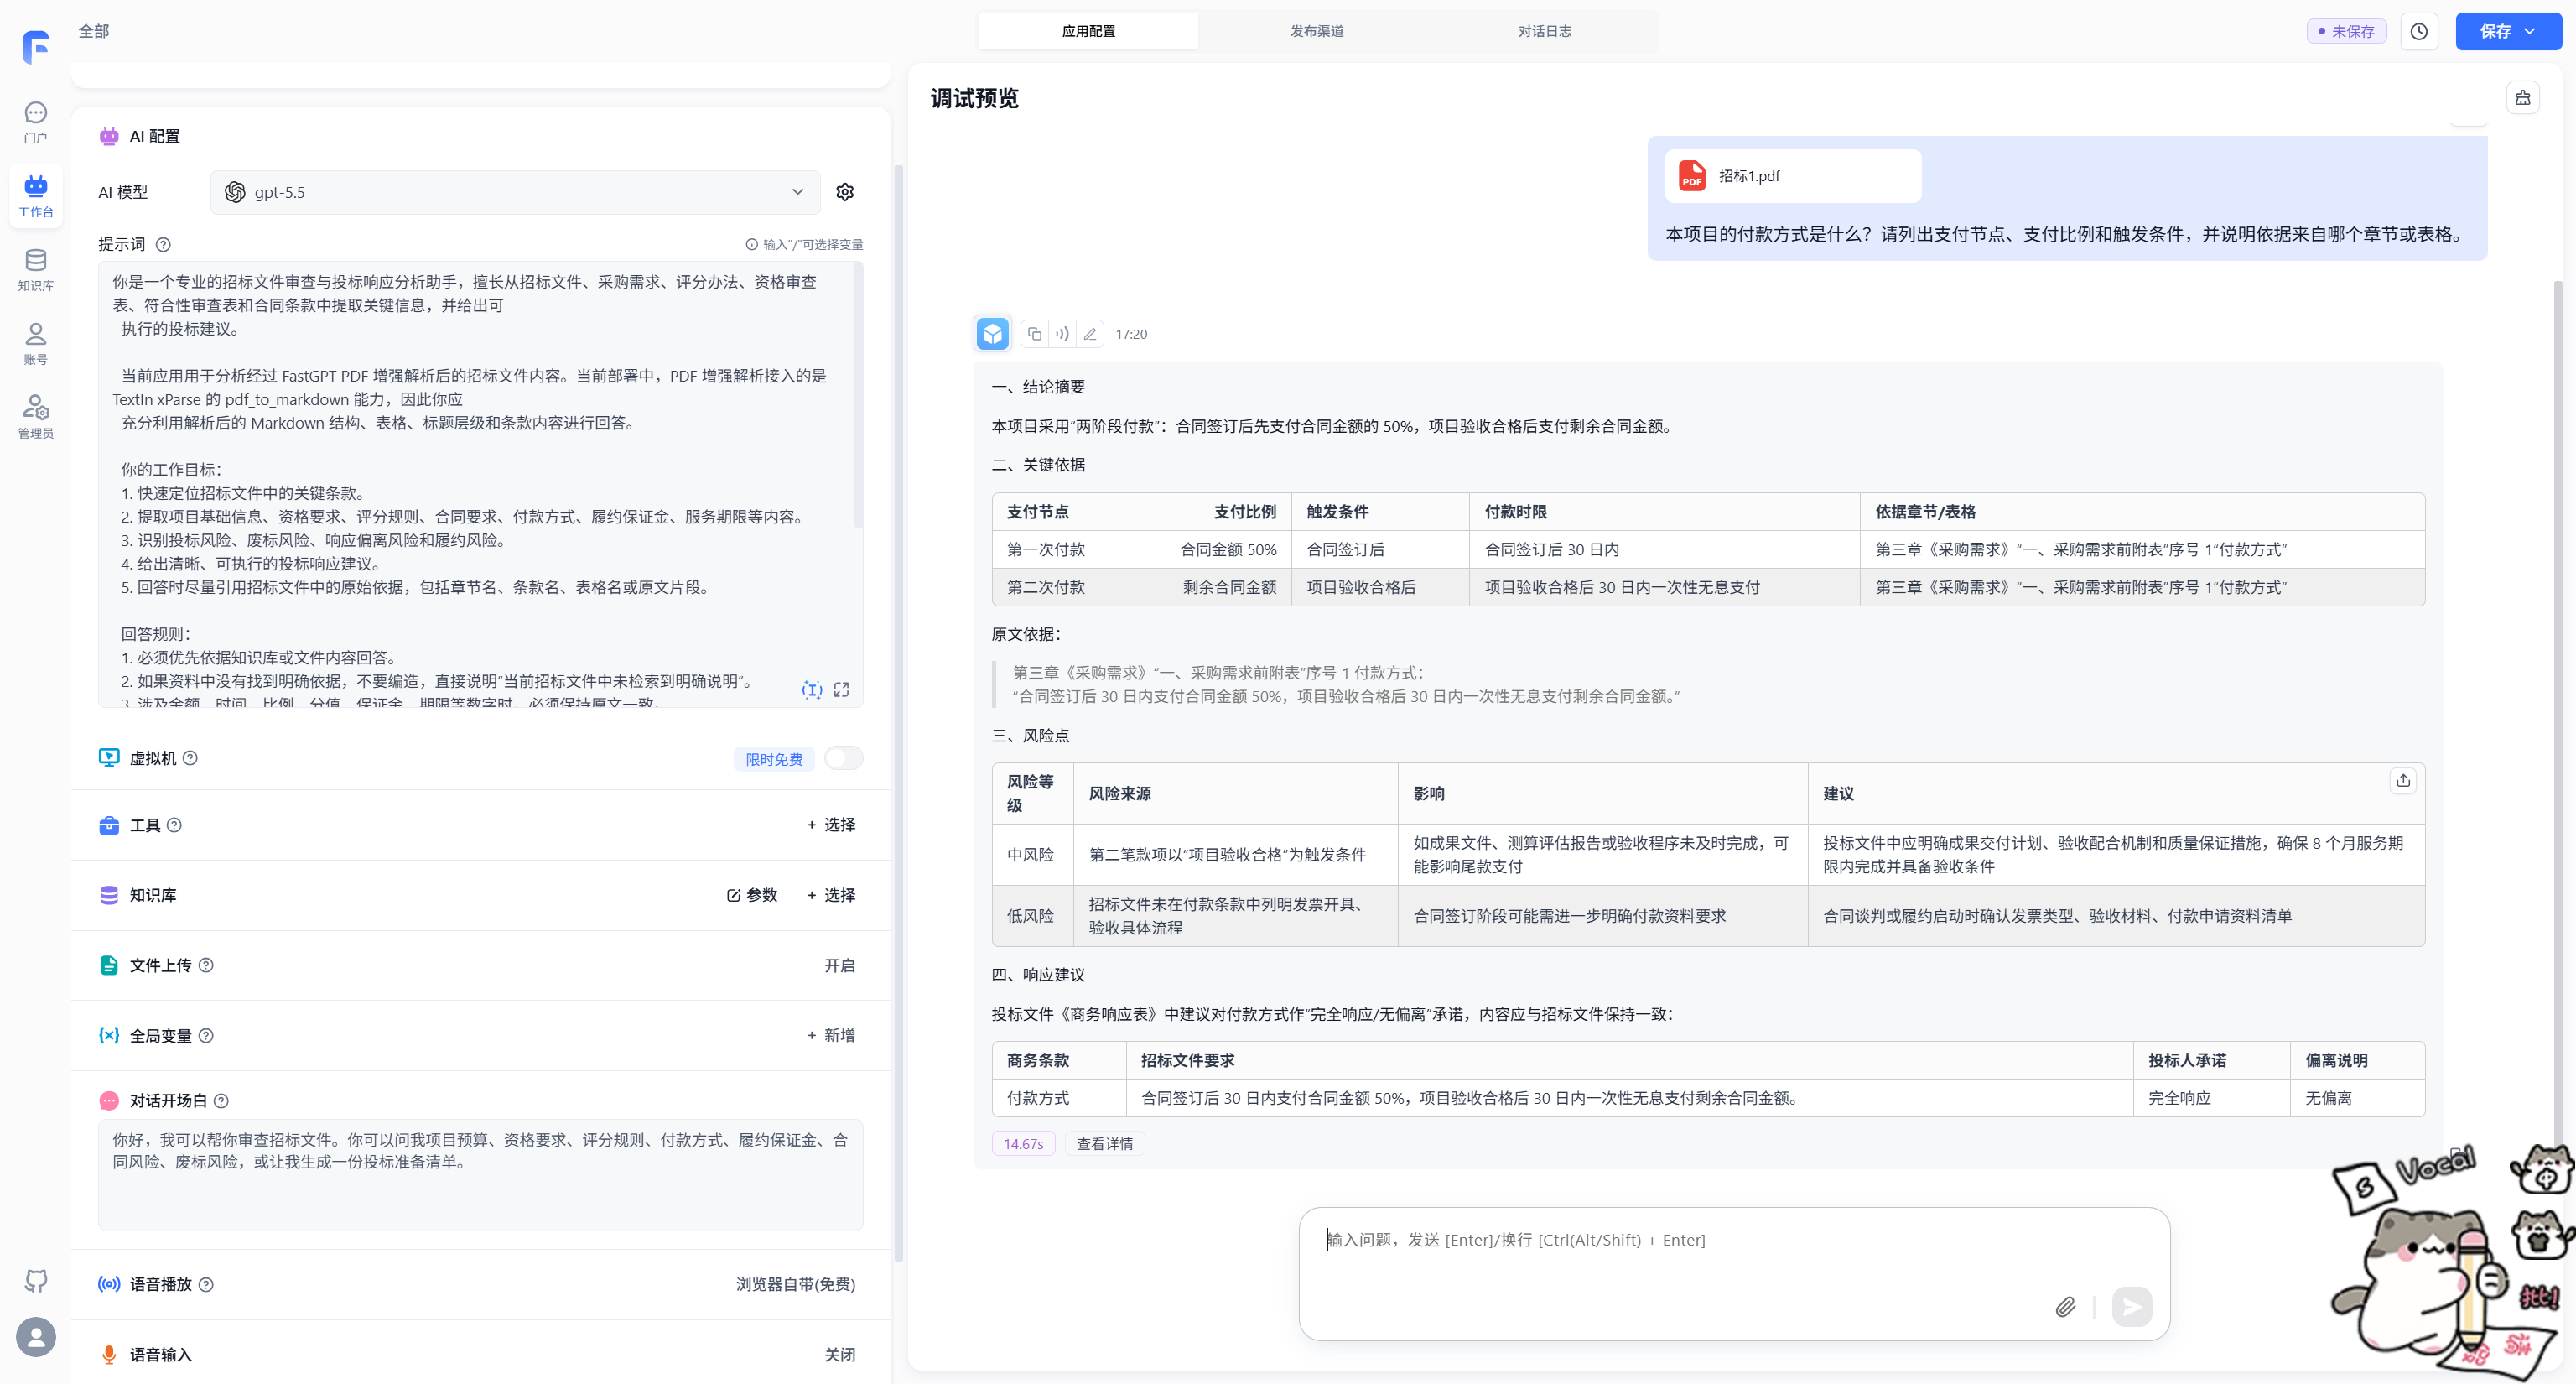Screen dimensions: 2576x1384
Task: Click 关闭 for voice input setting
Action: [x=839, y=1354]
